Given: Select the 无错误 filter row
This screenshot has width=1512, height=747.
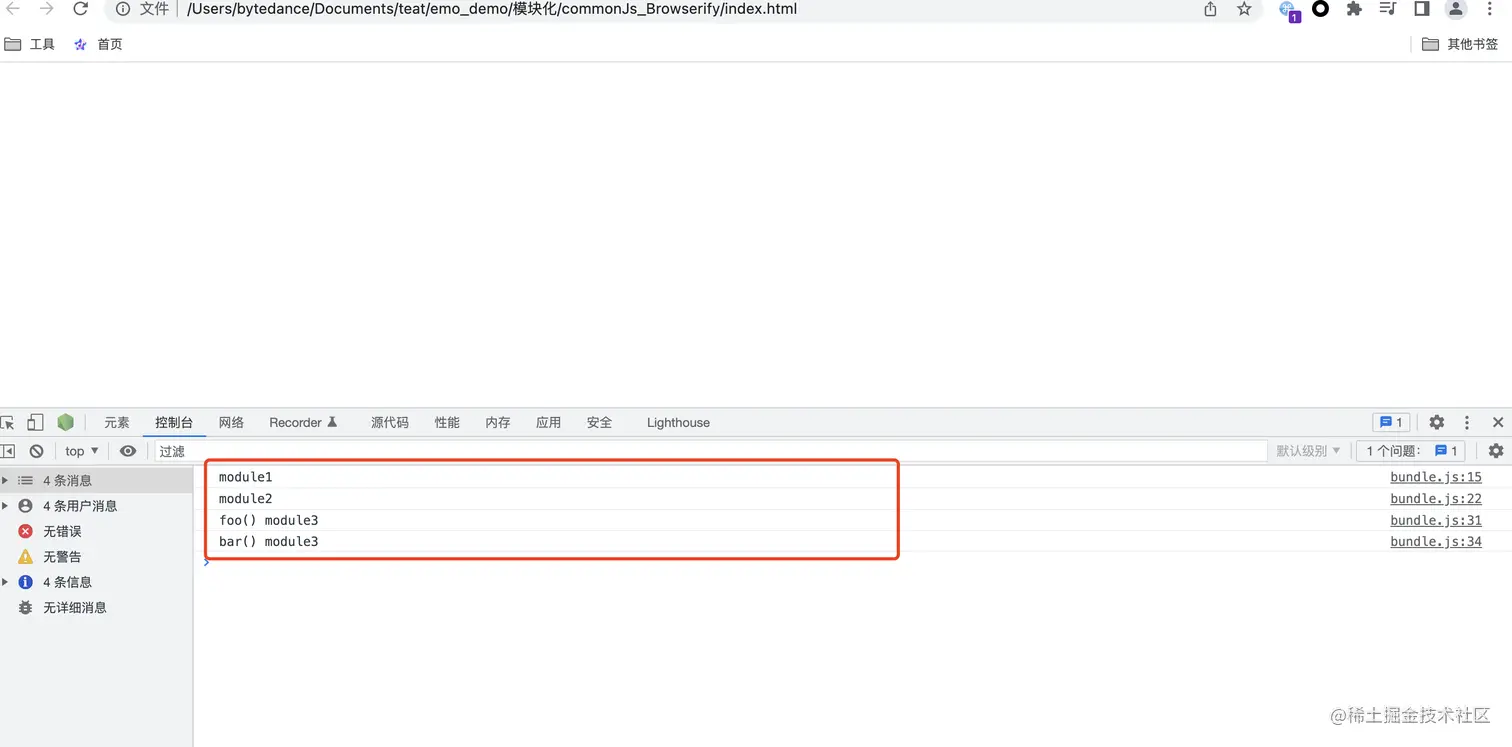Looking at the screenshot, I should click(x=96, y=531).
